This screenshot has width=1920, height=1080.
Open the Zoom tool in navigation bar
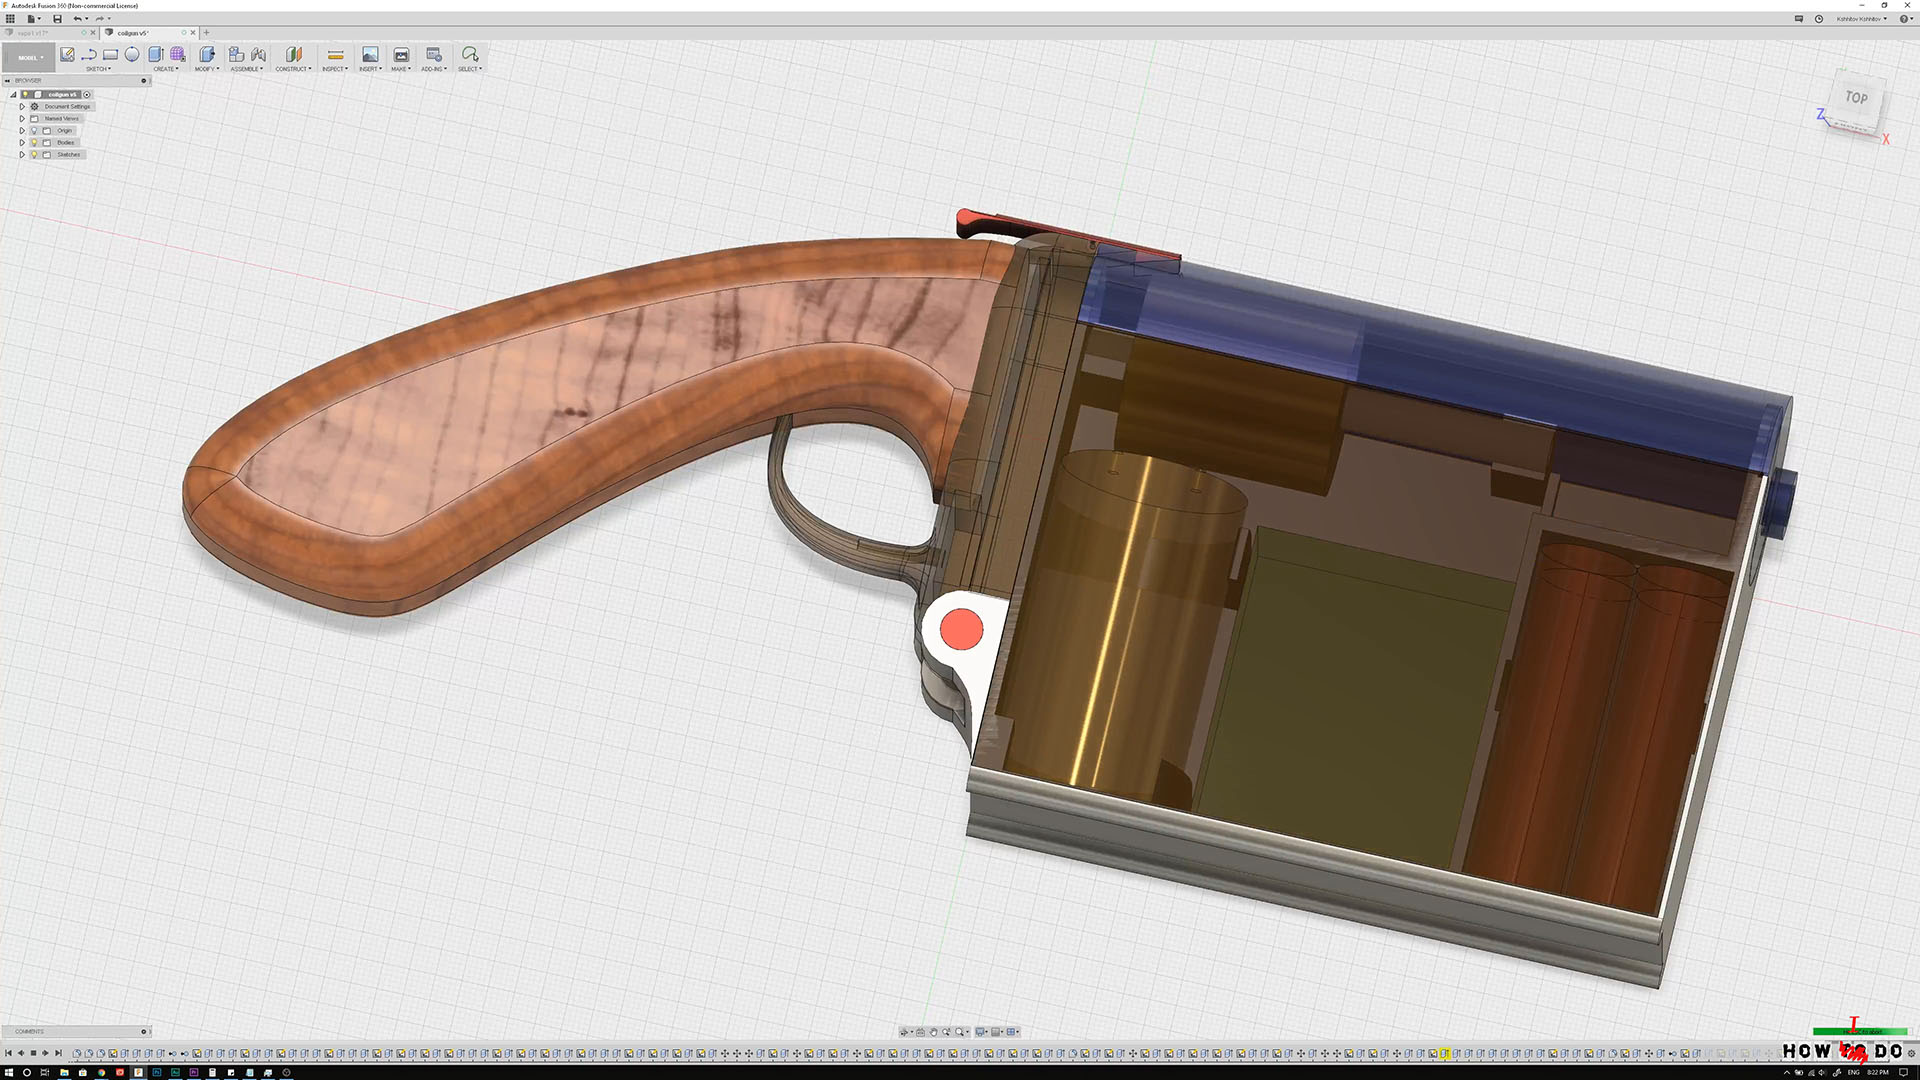pyautogui.click(x=958, y=1032)
